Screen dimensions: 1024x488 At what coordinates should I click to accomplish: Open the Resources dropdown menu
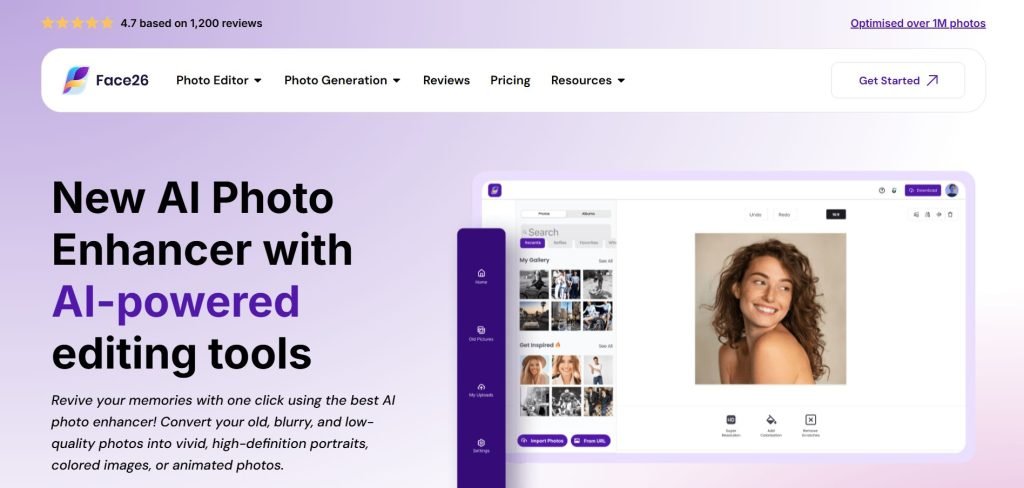pos(588,80)
